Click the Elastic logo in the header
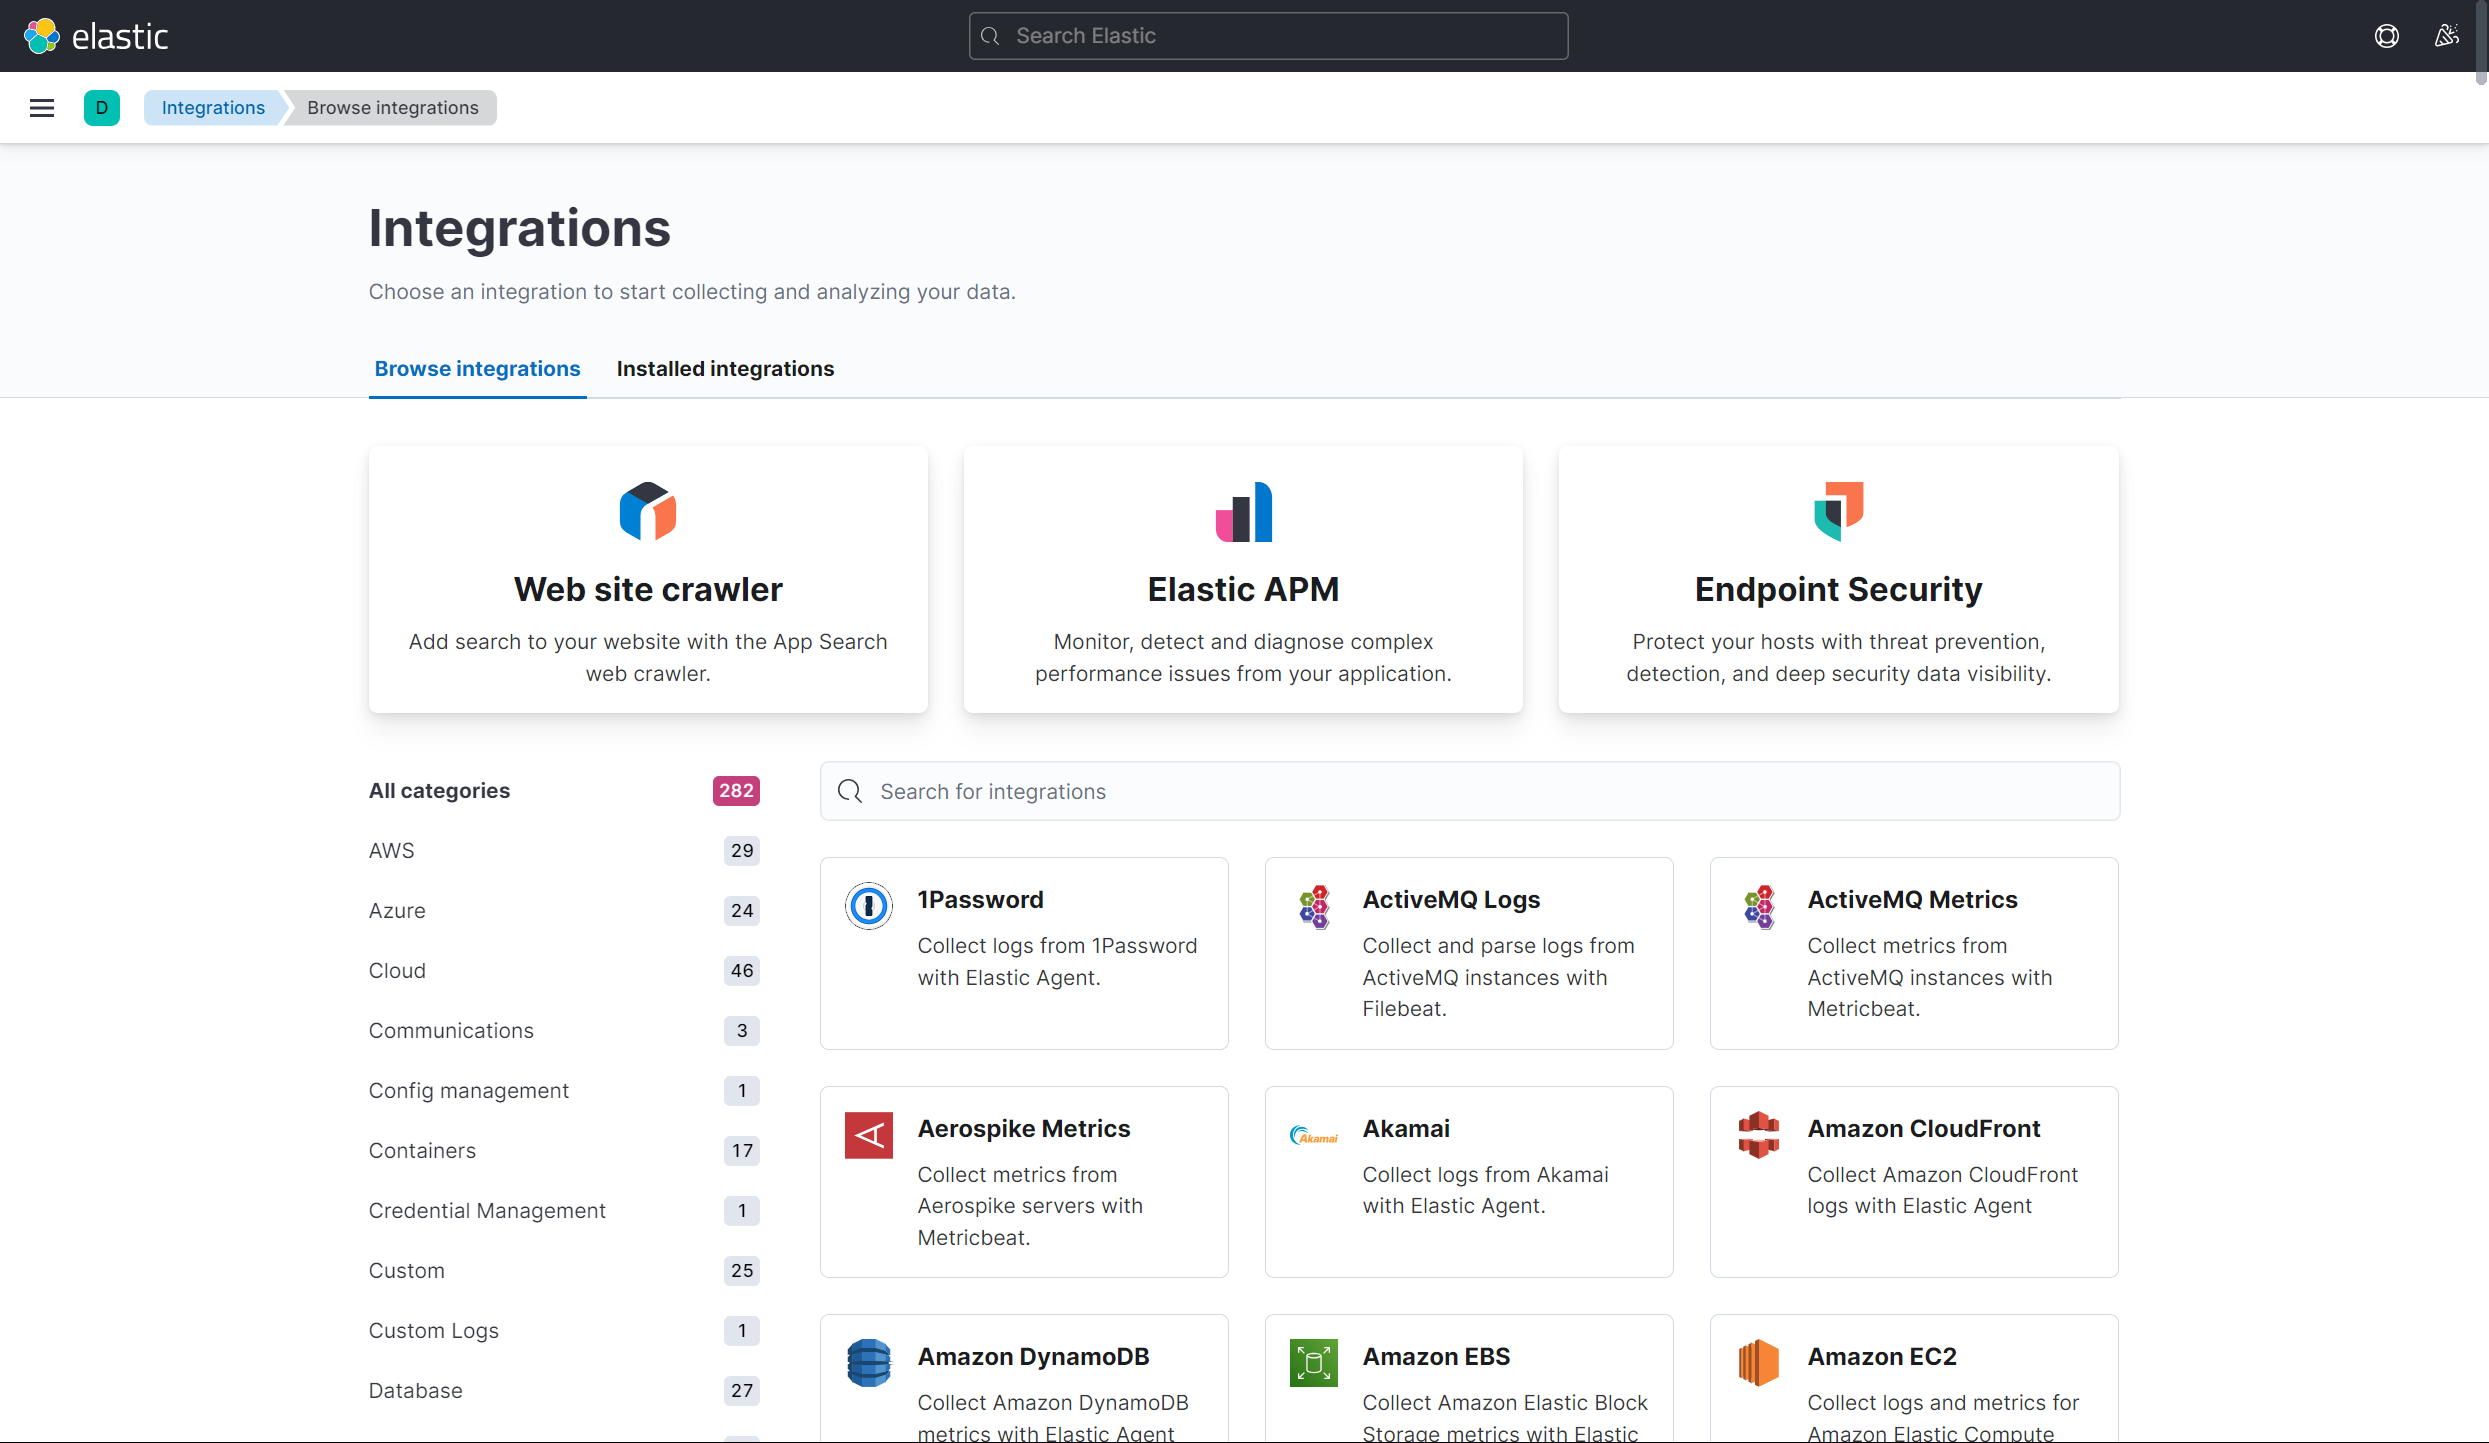 point(96,36)
